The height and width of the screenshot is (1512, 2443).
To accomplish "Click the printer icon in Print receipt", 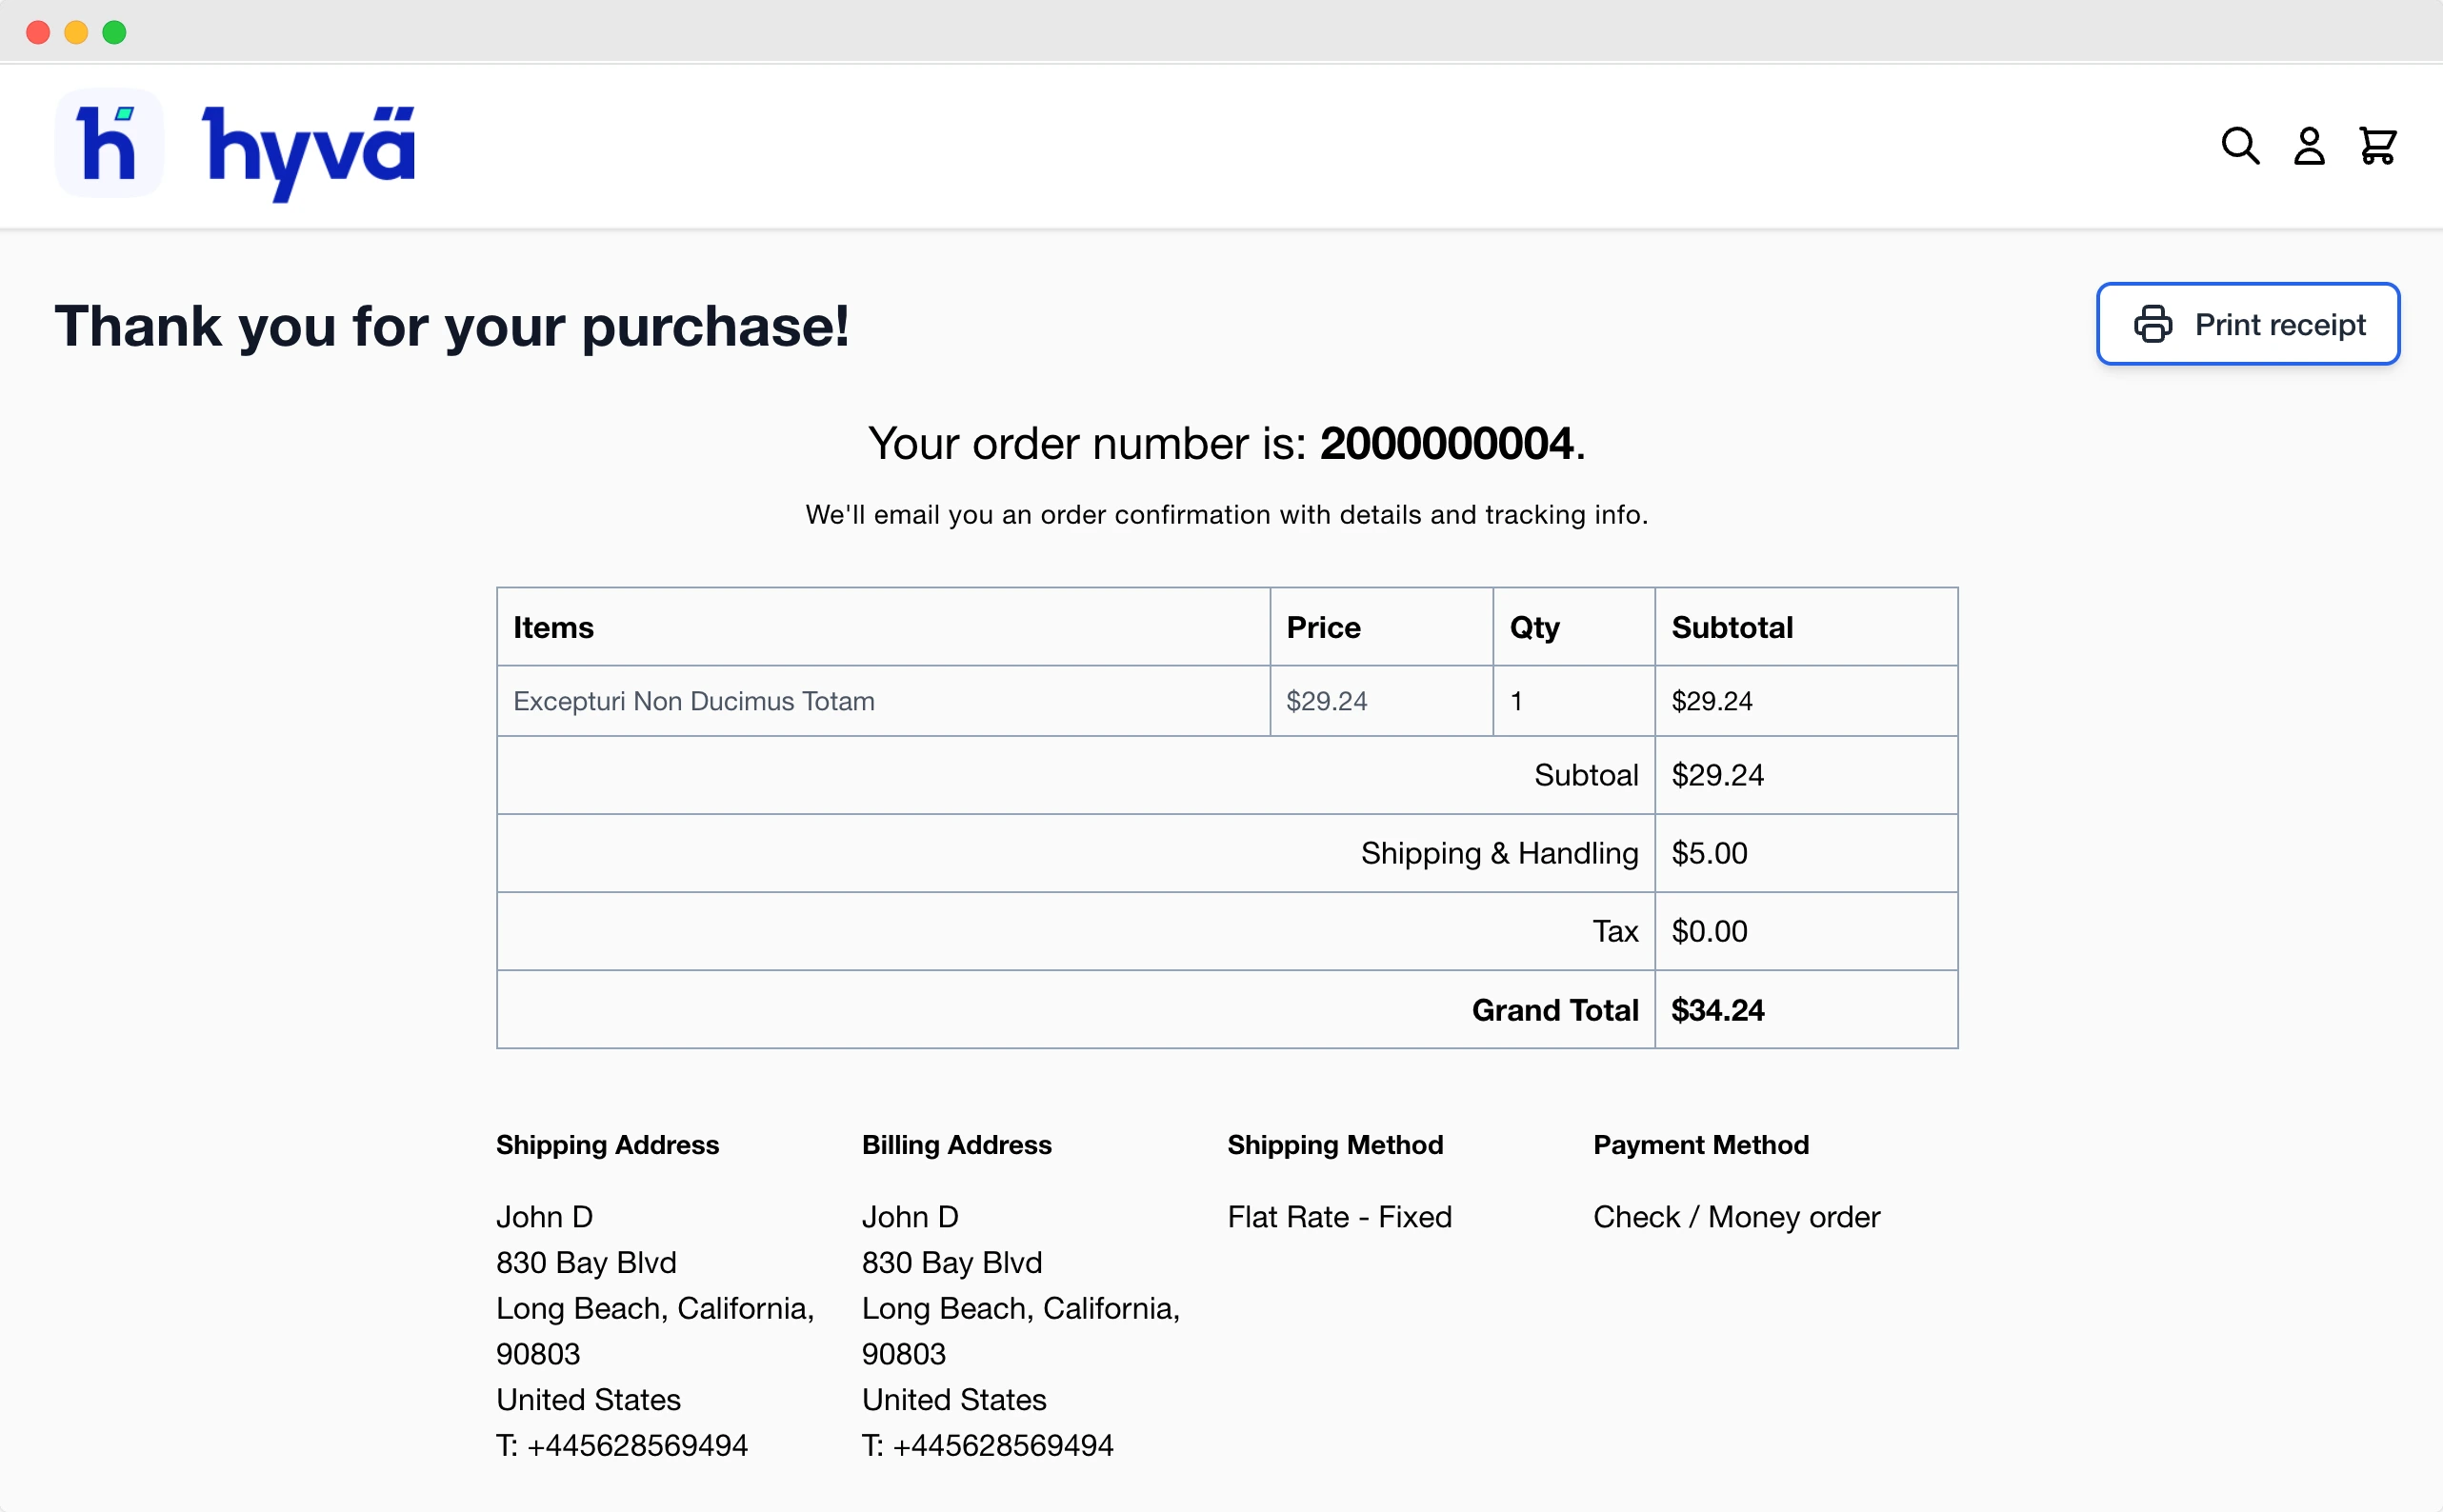I will [x=2153, y=324].
